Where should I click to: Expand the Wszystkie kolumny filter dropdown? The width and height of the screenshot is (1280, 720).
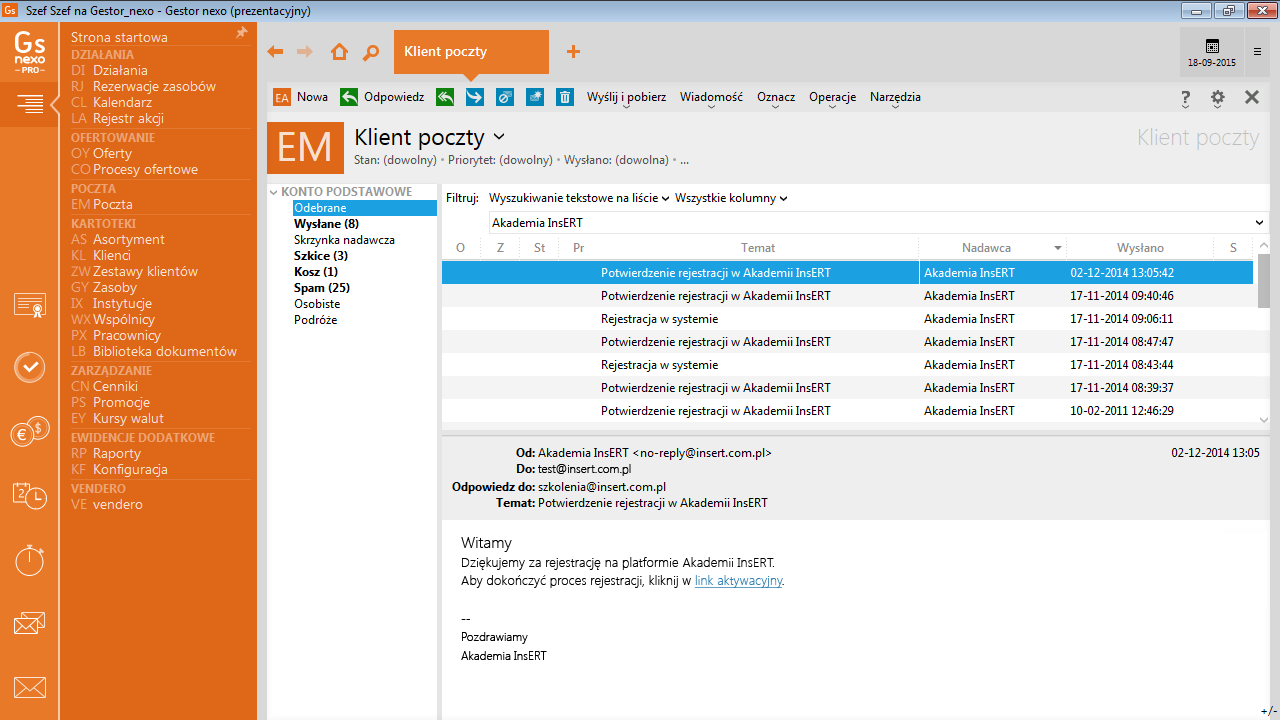731,198
